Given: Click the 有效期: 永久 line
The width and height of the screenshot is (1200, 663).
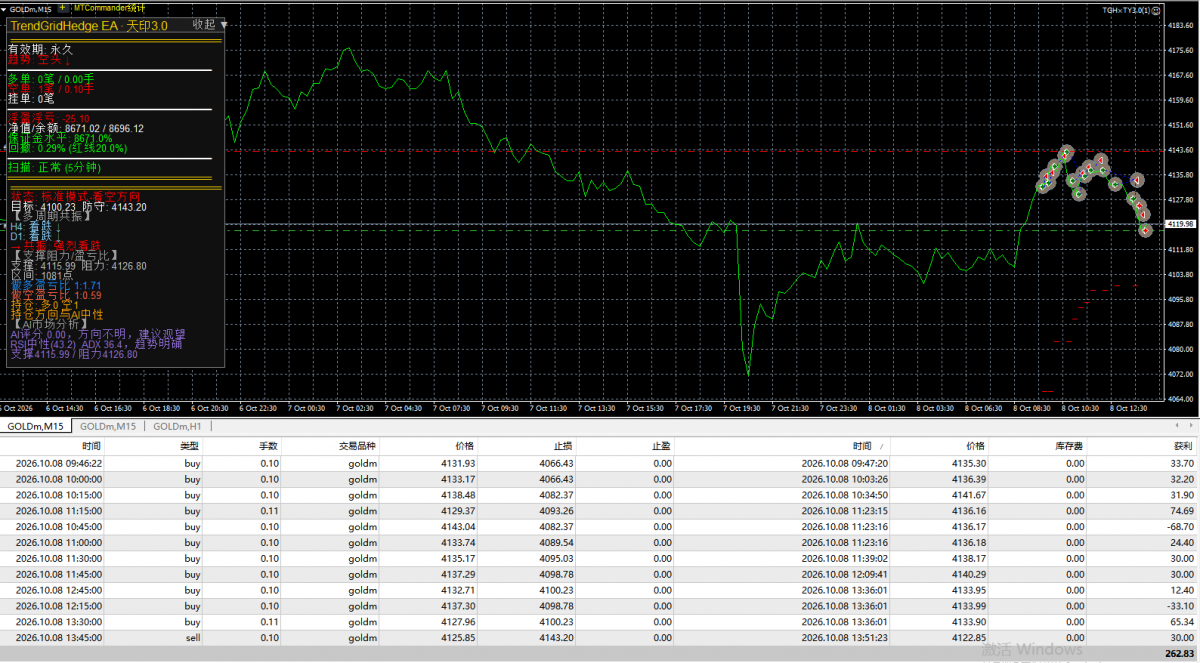Looking at the screenshot, I should tap(41, 49).
